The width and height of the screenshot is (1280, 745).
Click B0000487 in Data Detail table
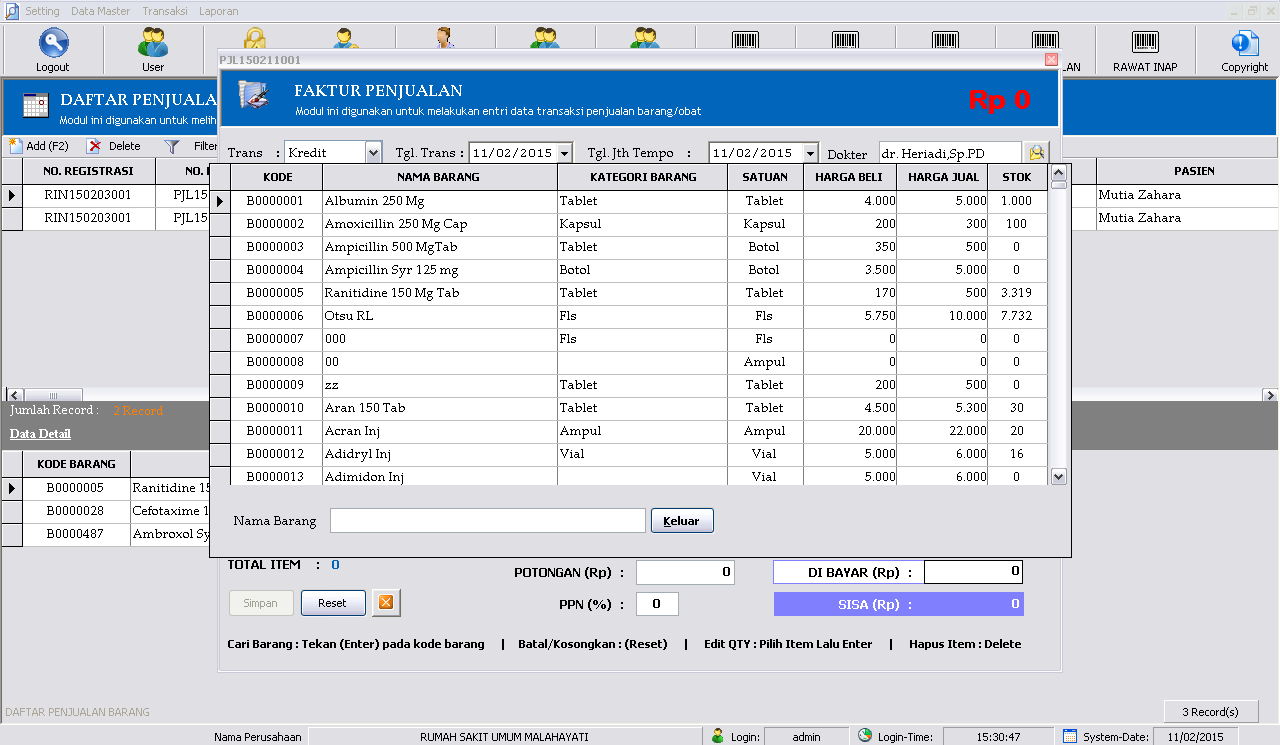[76, 534]
